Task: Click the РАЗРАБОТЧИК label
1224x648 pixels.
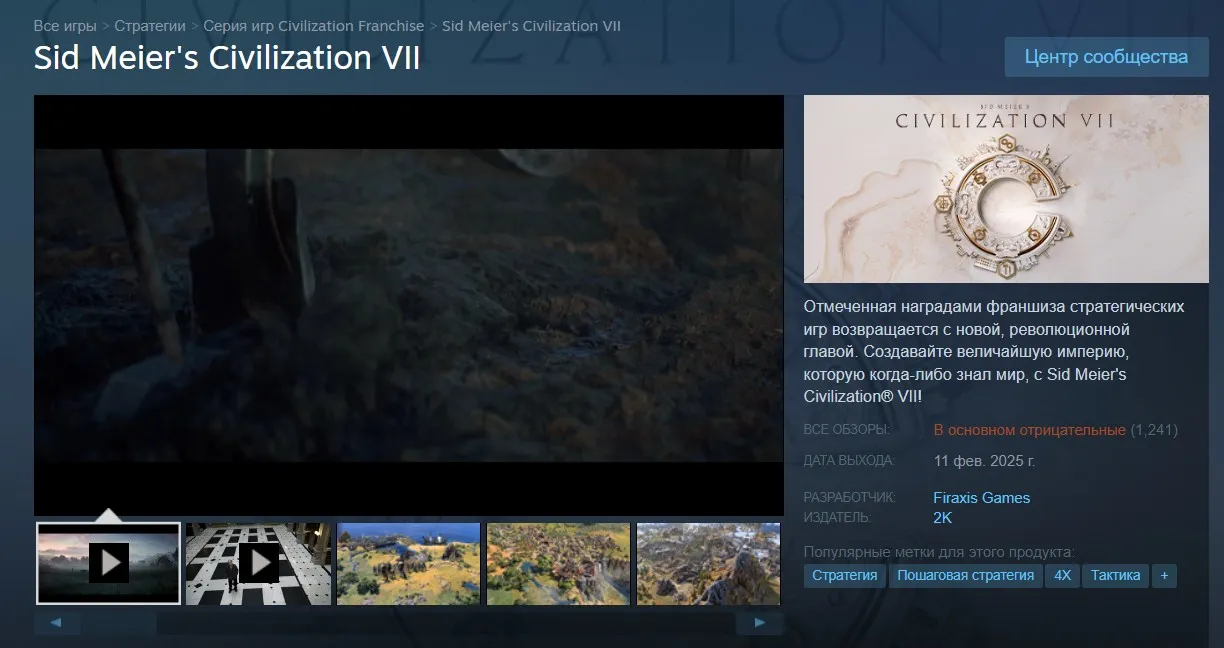Action: (850, 497)
